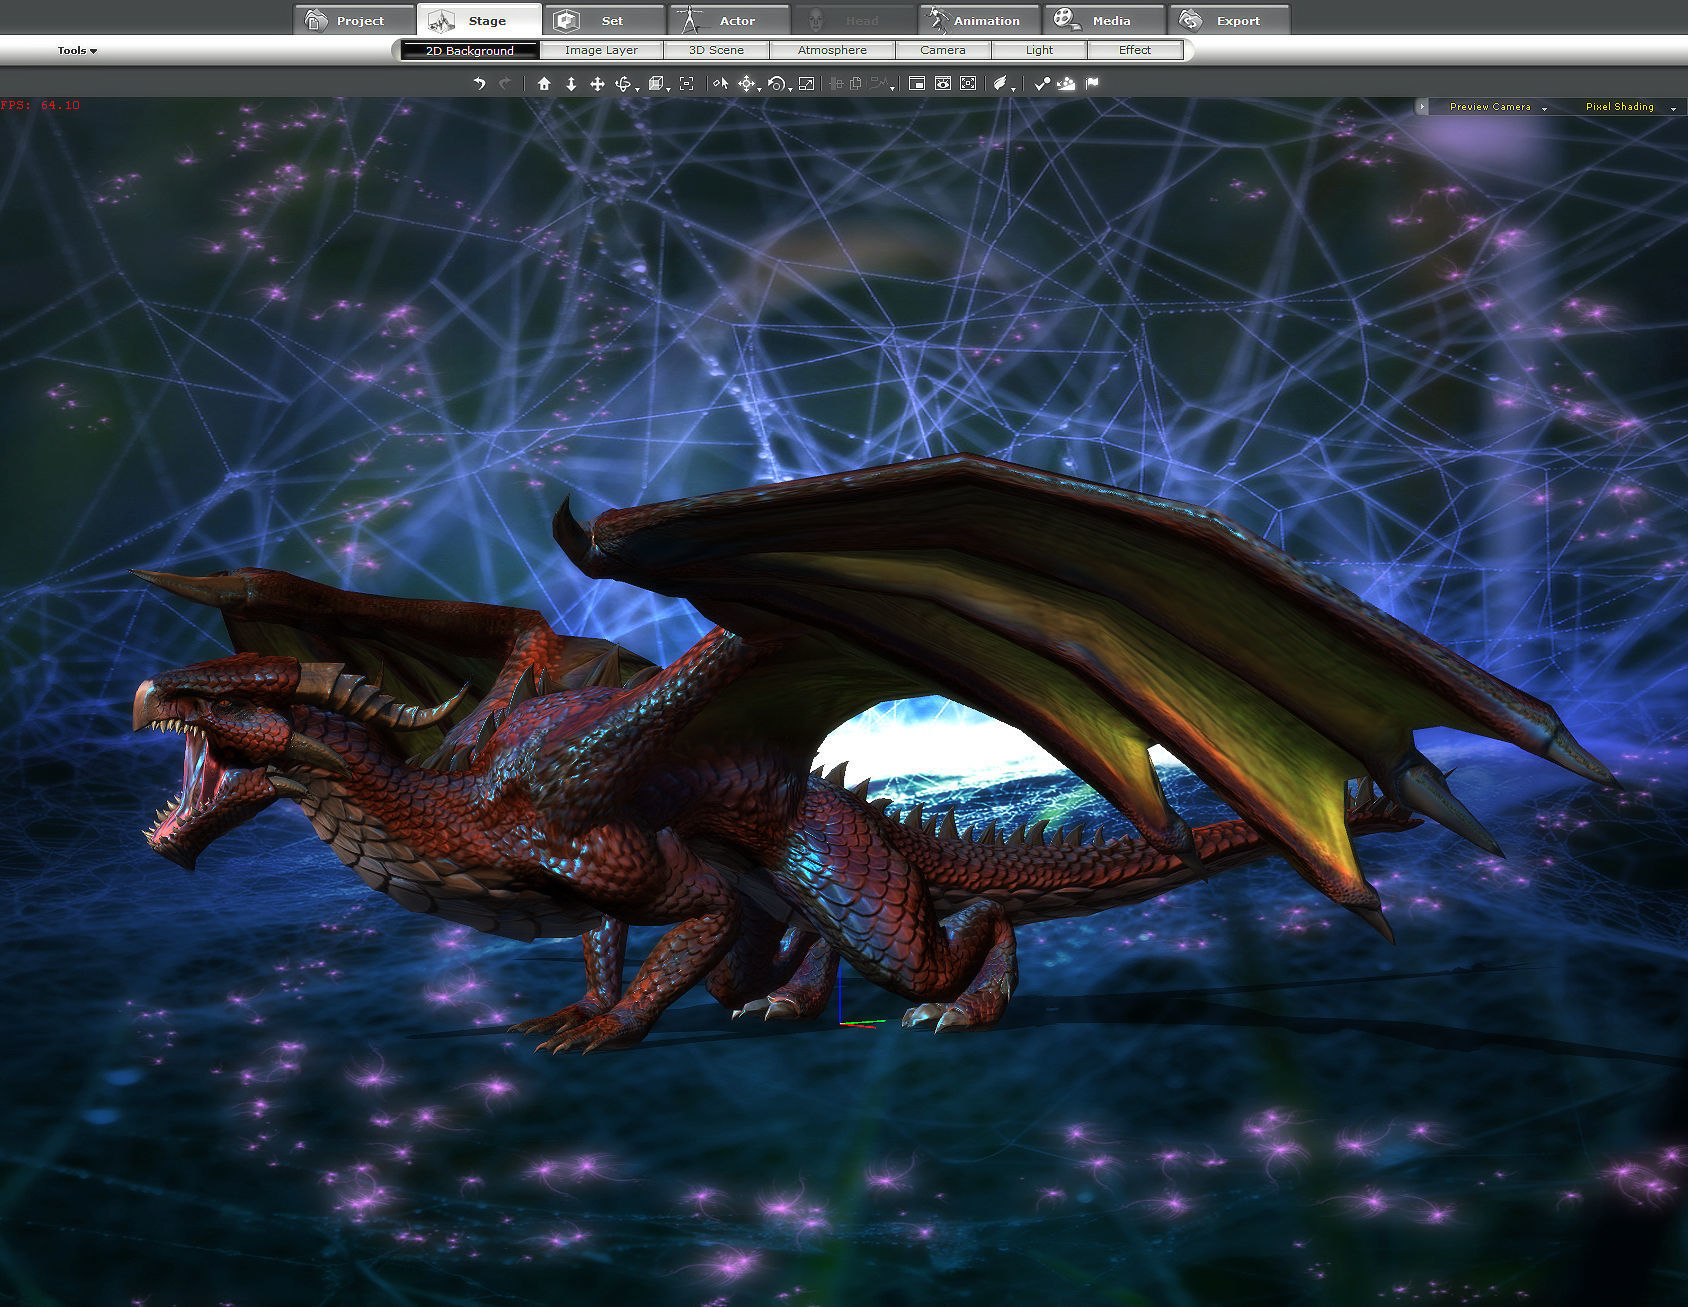Expand the path curve dropdown arrow

[892, 89]
